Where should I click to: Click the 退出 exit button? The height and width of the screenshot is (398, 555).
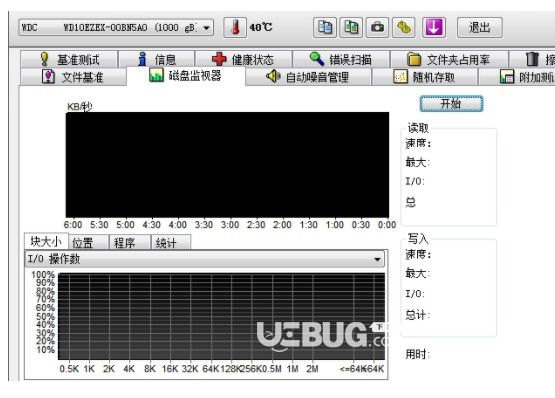(480, 27)
